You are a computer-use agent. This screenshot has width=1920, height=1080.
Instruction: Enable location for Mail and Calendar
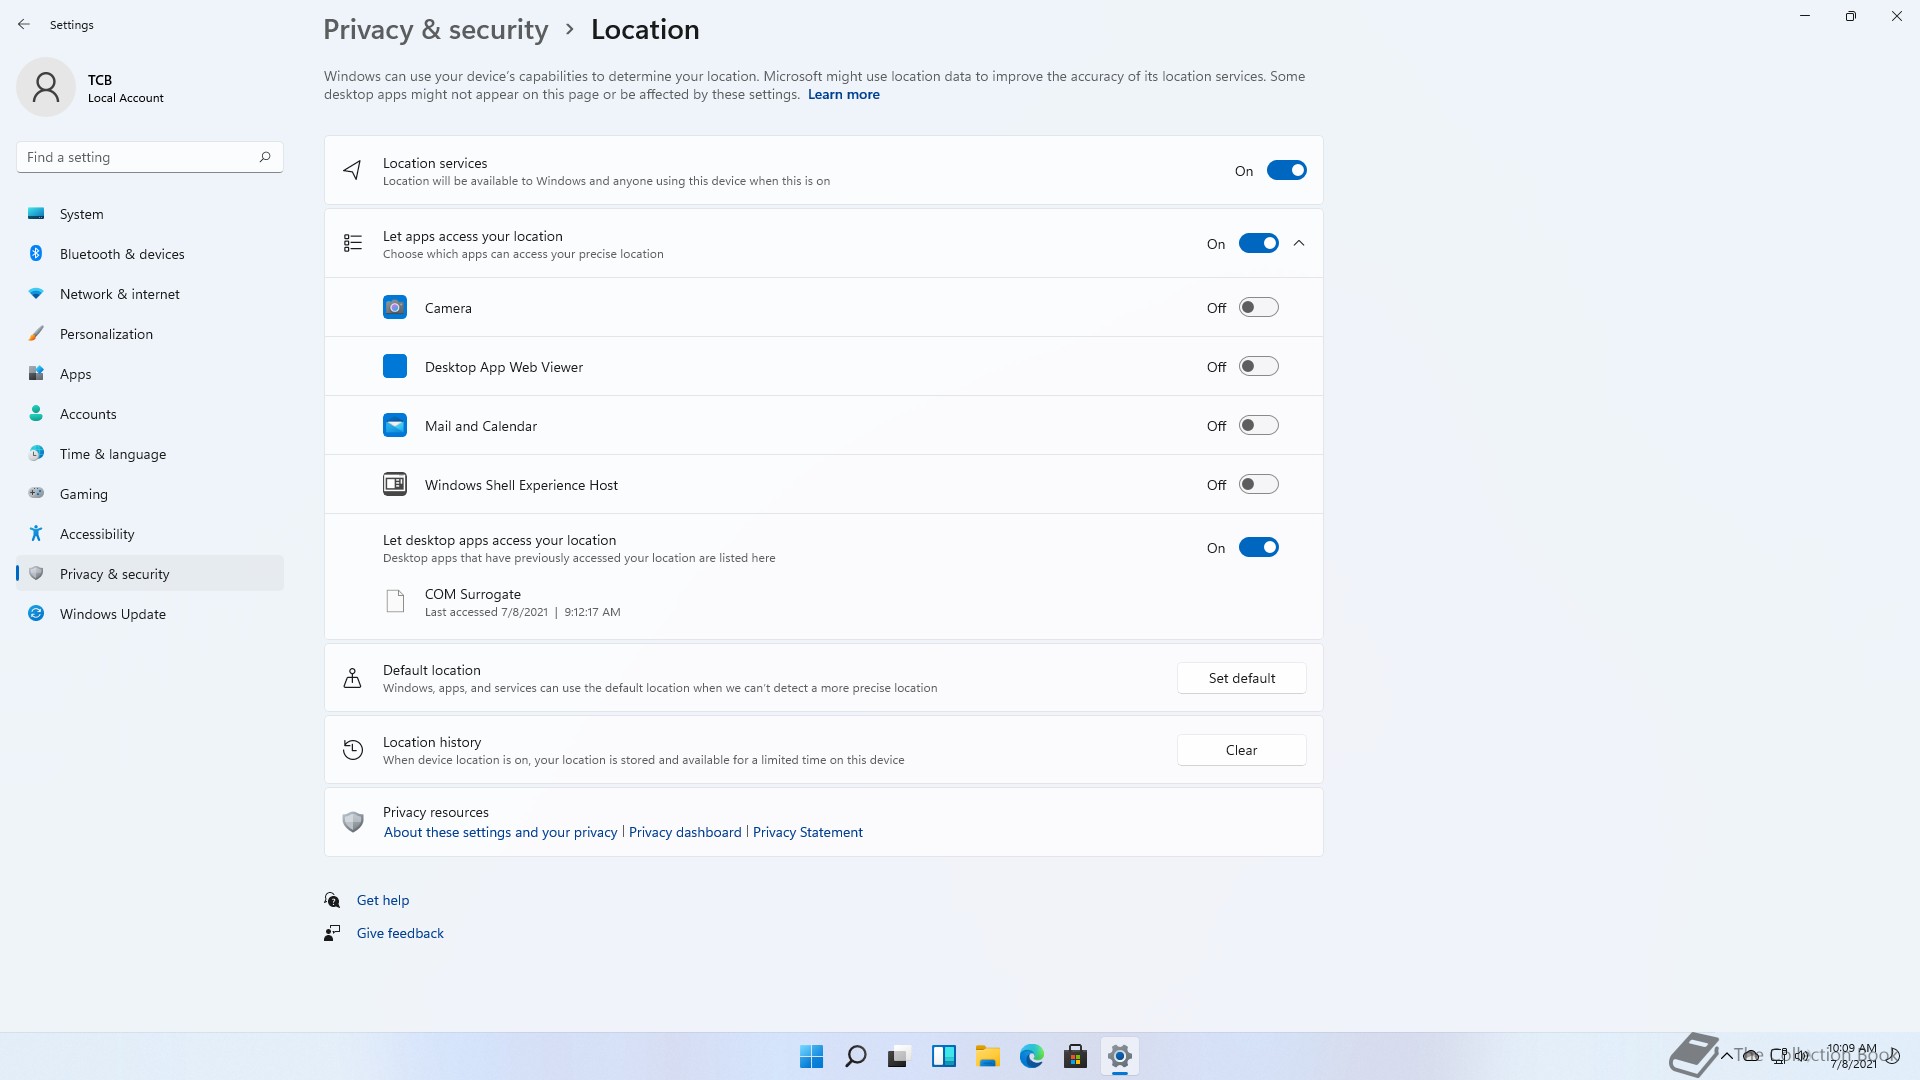coord(1258,425)
